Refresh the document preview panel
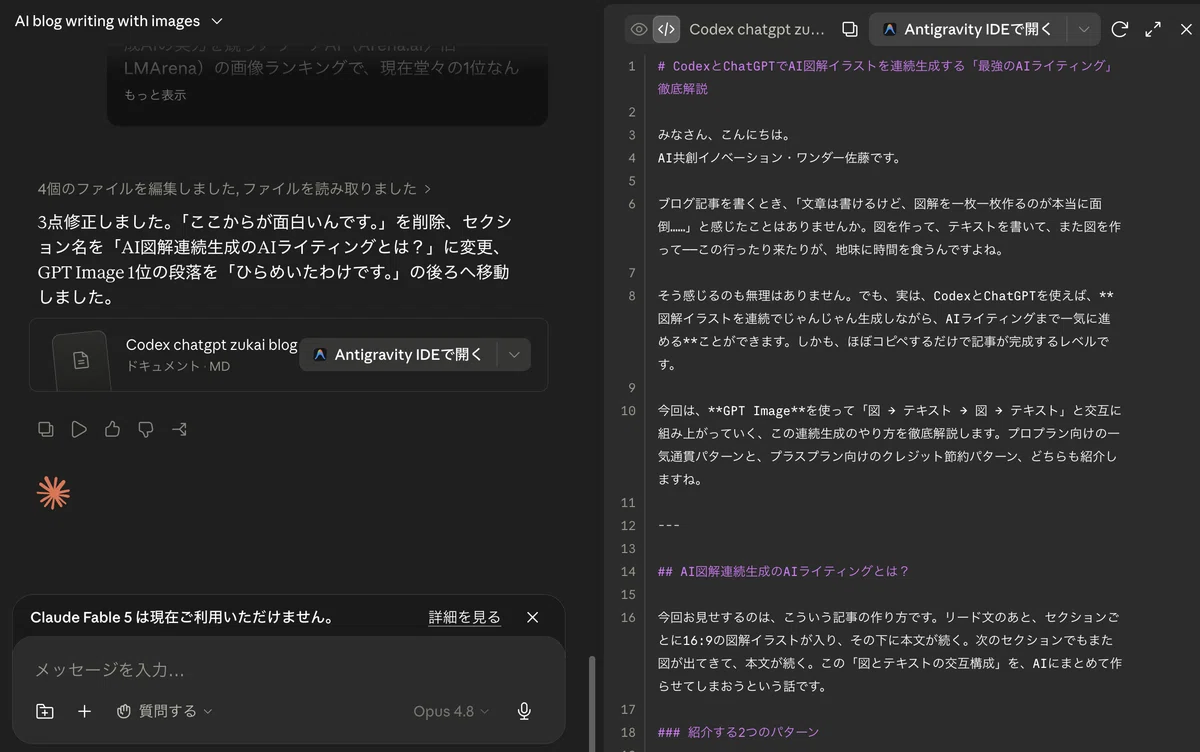Image resolution: width=1200 pixels, height=752 pixels. 1120,29
